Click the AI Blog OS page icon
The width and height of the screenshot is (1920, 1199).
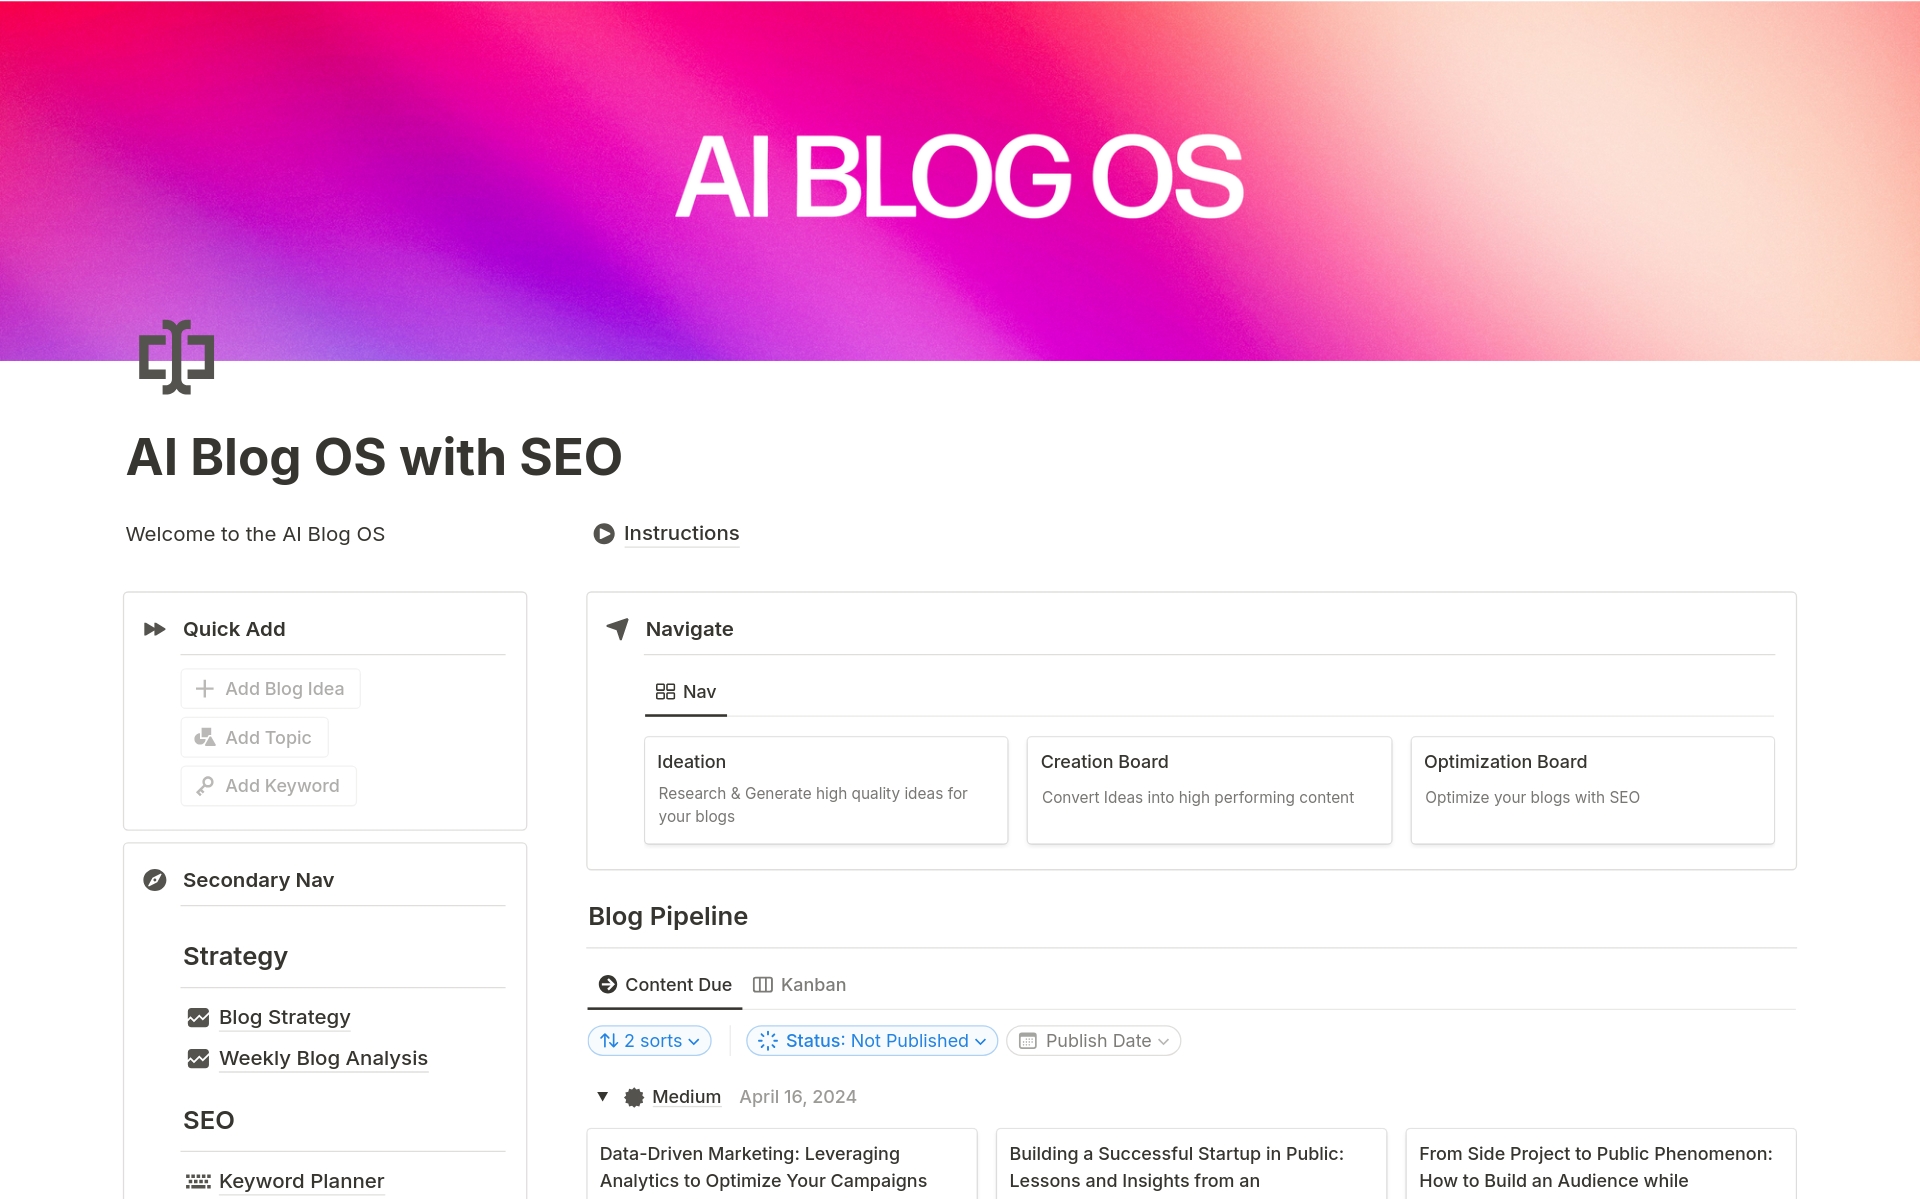(x=177, y=357)
